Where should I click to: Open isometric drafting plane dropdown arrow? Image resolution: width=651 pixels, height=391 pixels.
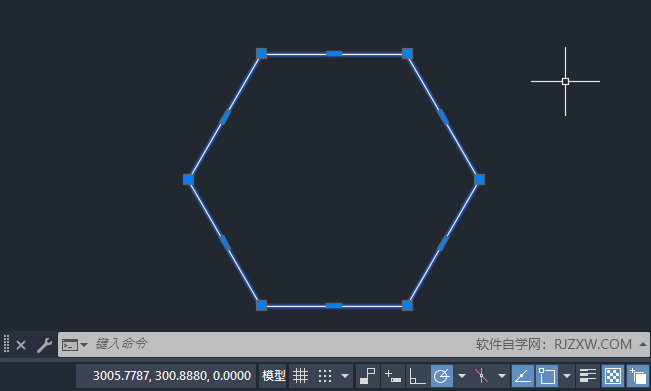(502, 376)
